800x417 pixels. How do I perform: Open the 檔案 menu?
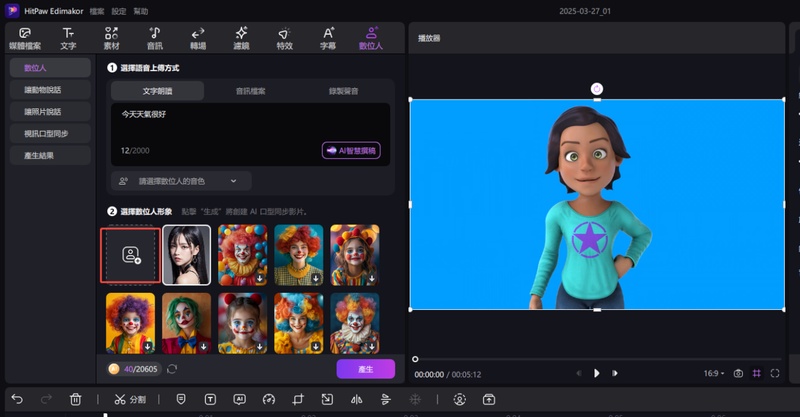(x=97, y=11)
